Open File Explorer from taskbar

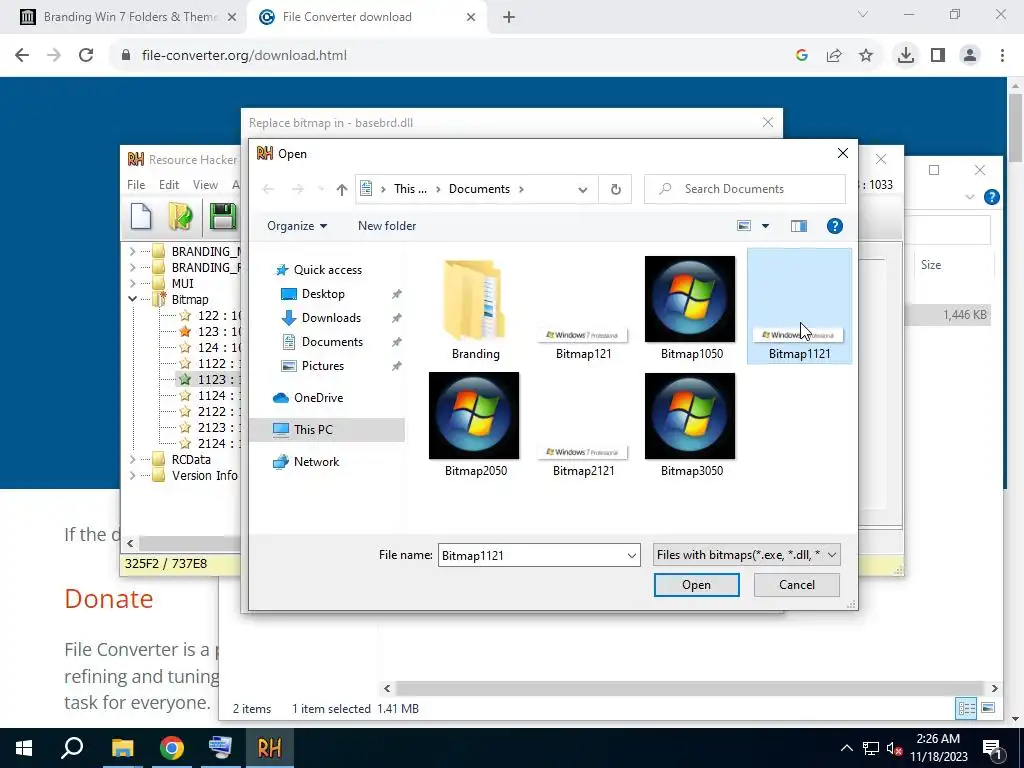click(122, 748)
